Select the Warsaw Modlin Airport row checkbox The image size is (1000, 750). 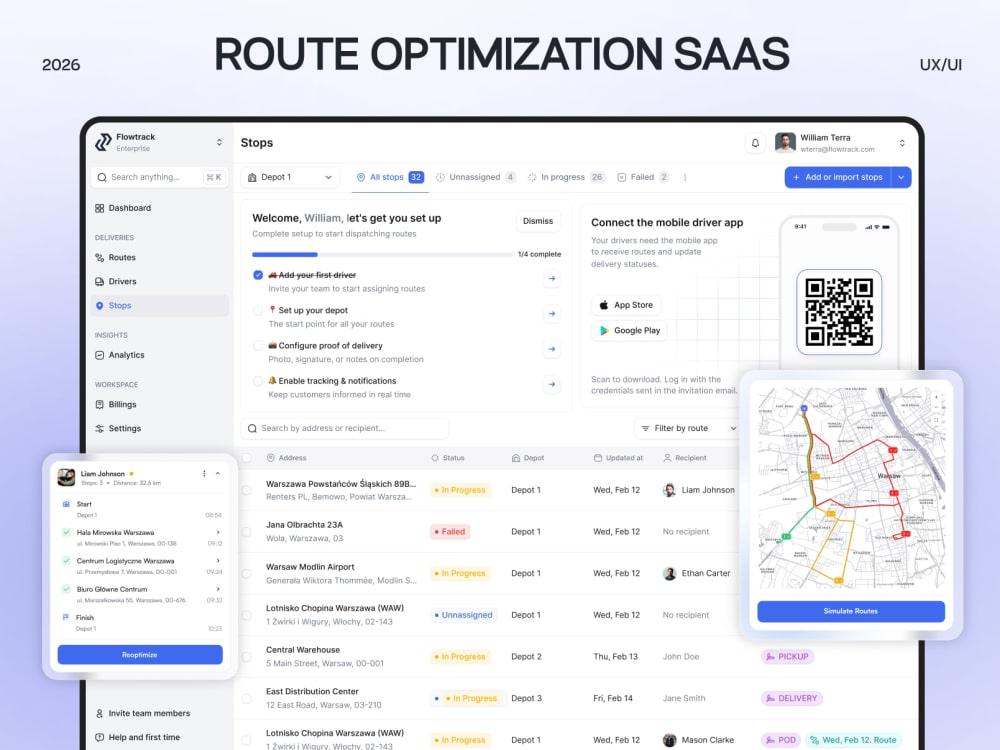coord(247,573)
